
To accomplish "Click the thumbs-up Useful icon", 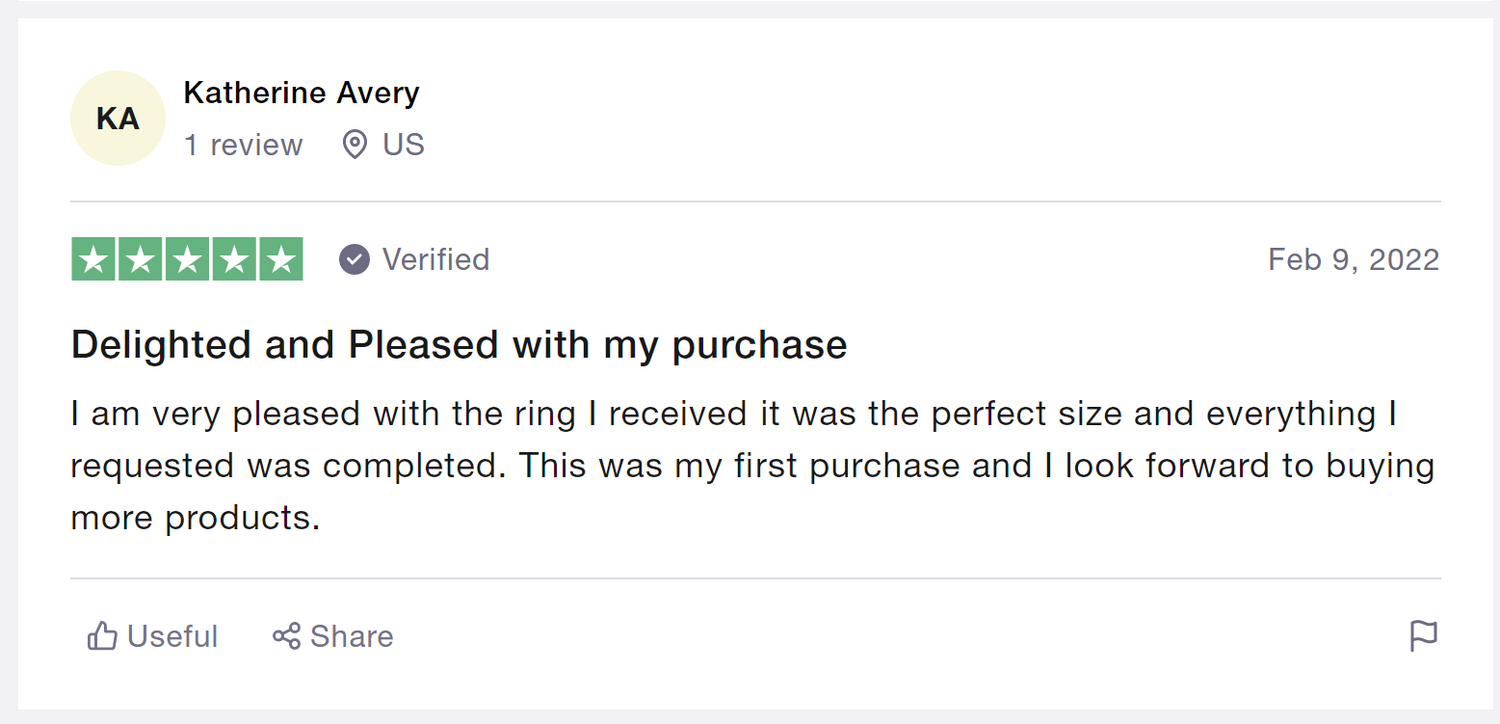I will (x=102, y=636).
